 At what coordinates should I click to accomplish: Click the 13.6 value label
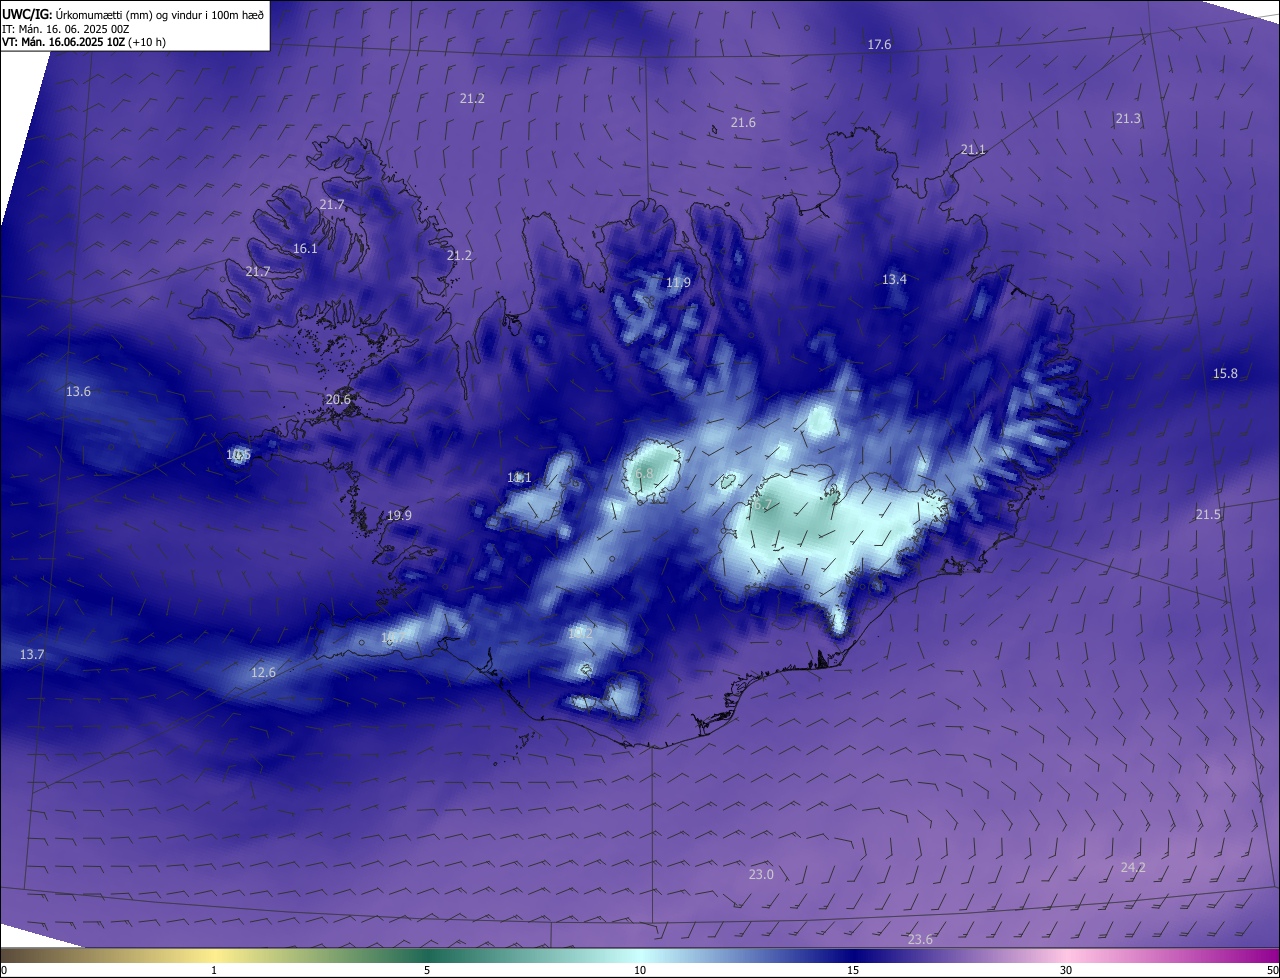[x=78, y=392]
